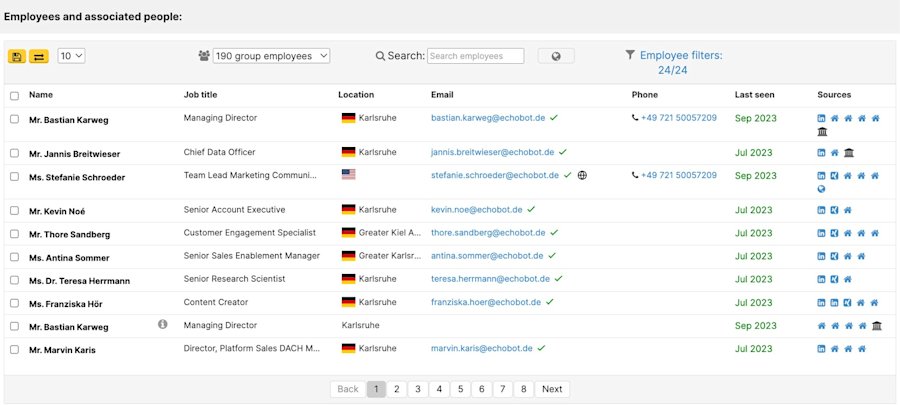Click the Greater Kiel location cell
900x405 pixels.
click(x=382, y=232)
